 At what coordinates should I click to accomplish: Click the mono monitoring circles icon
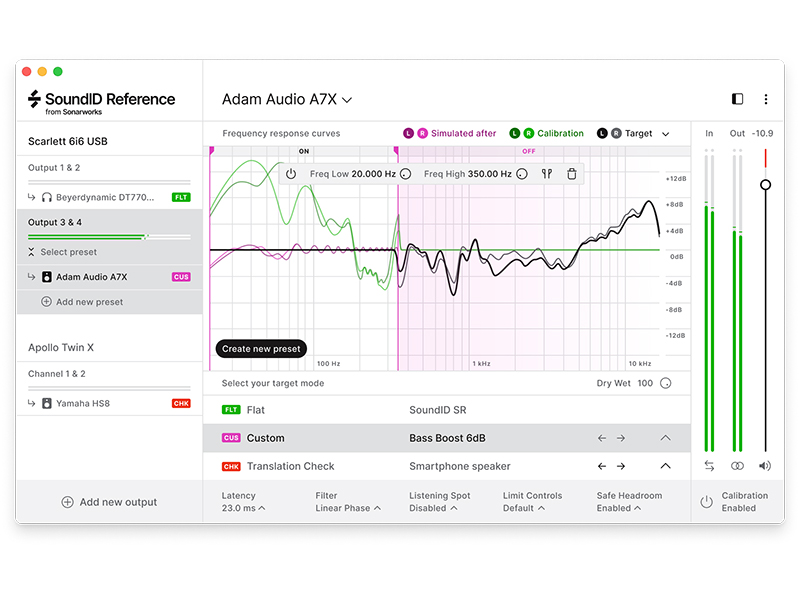pos(737,466)
